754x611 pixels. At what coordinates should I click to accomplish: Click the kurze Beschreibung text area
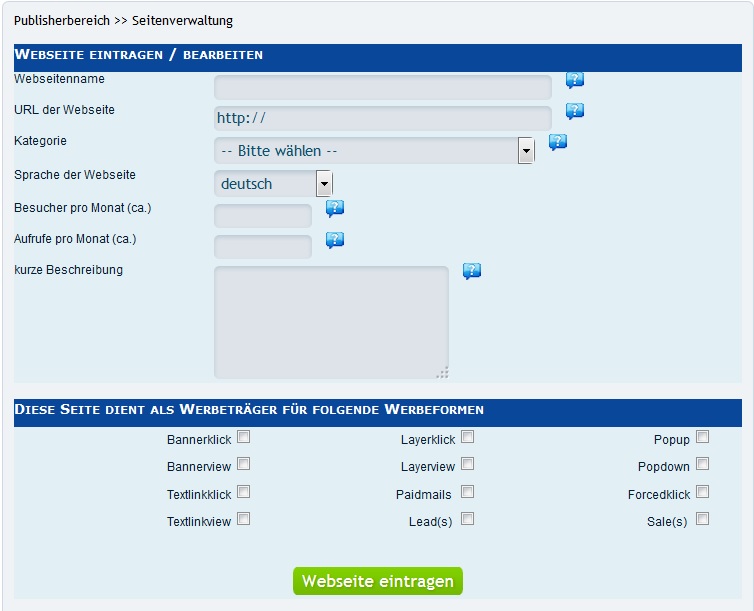(x=331, y=322)
